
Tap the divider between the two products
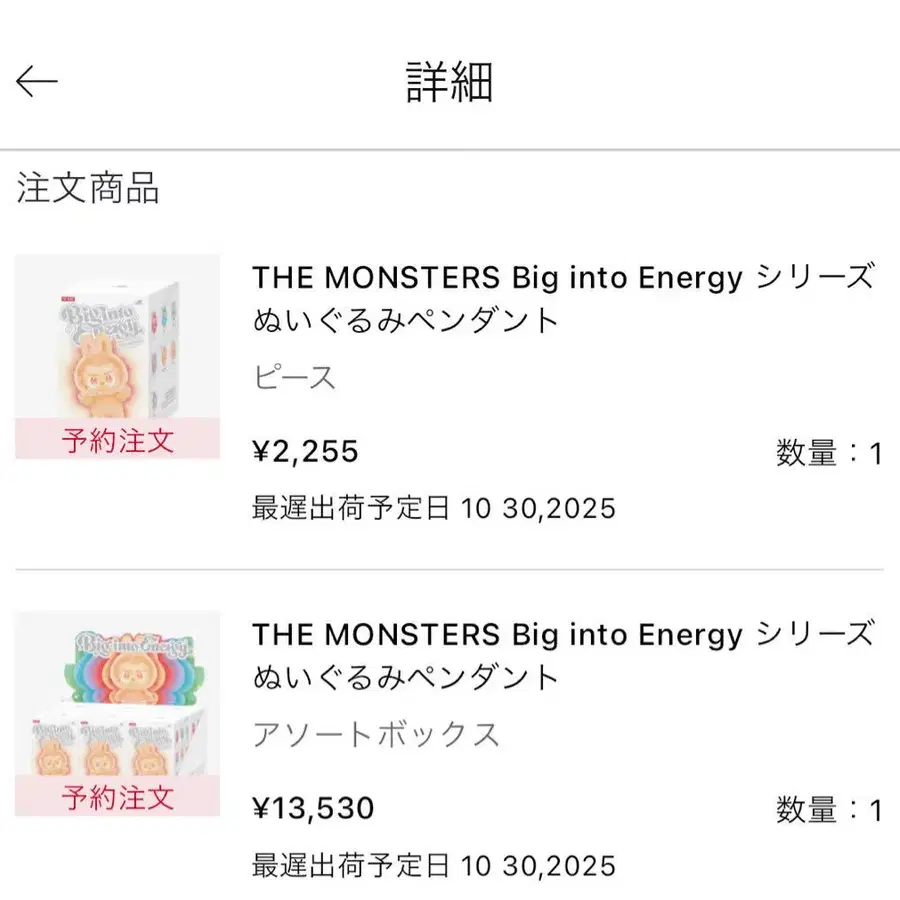click(x=450, y=570)
